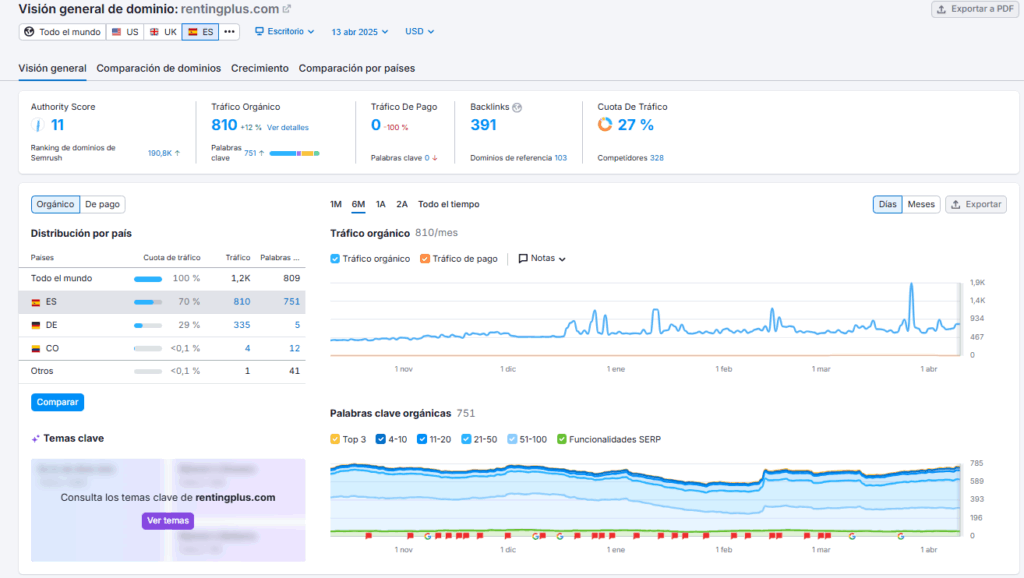Open the Escritorio device dropdown
The image size is (1024, 578).
(284, 32)
